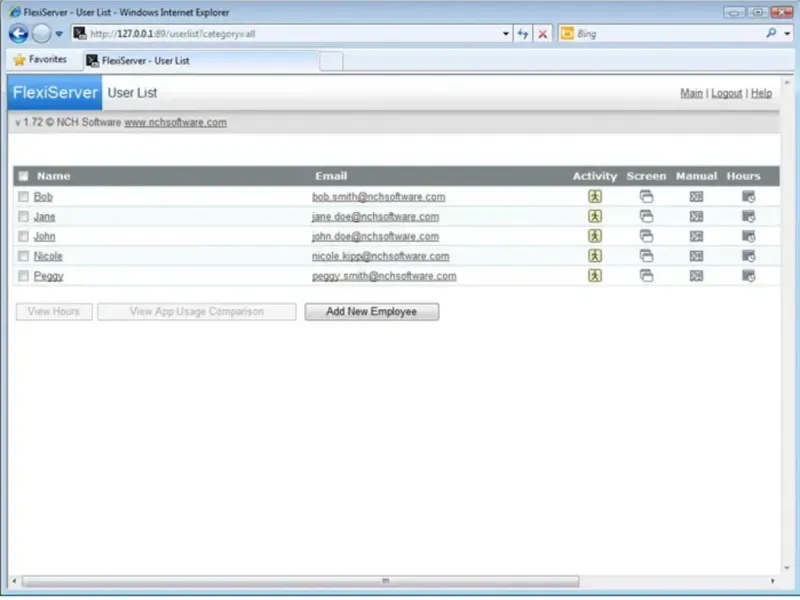Open John's Activity report icon
Image resolution: width=800 pixels, height=600 pixels.
pos(594,236)
